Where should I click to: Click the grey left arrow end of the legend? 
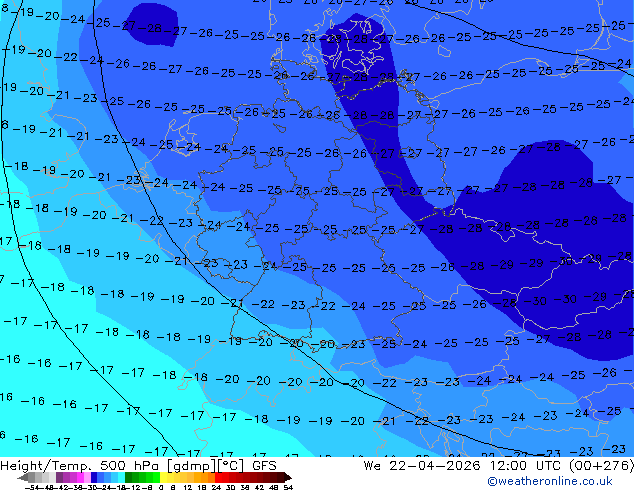[23, 477]
